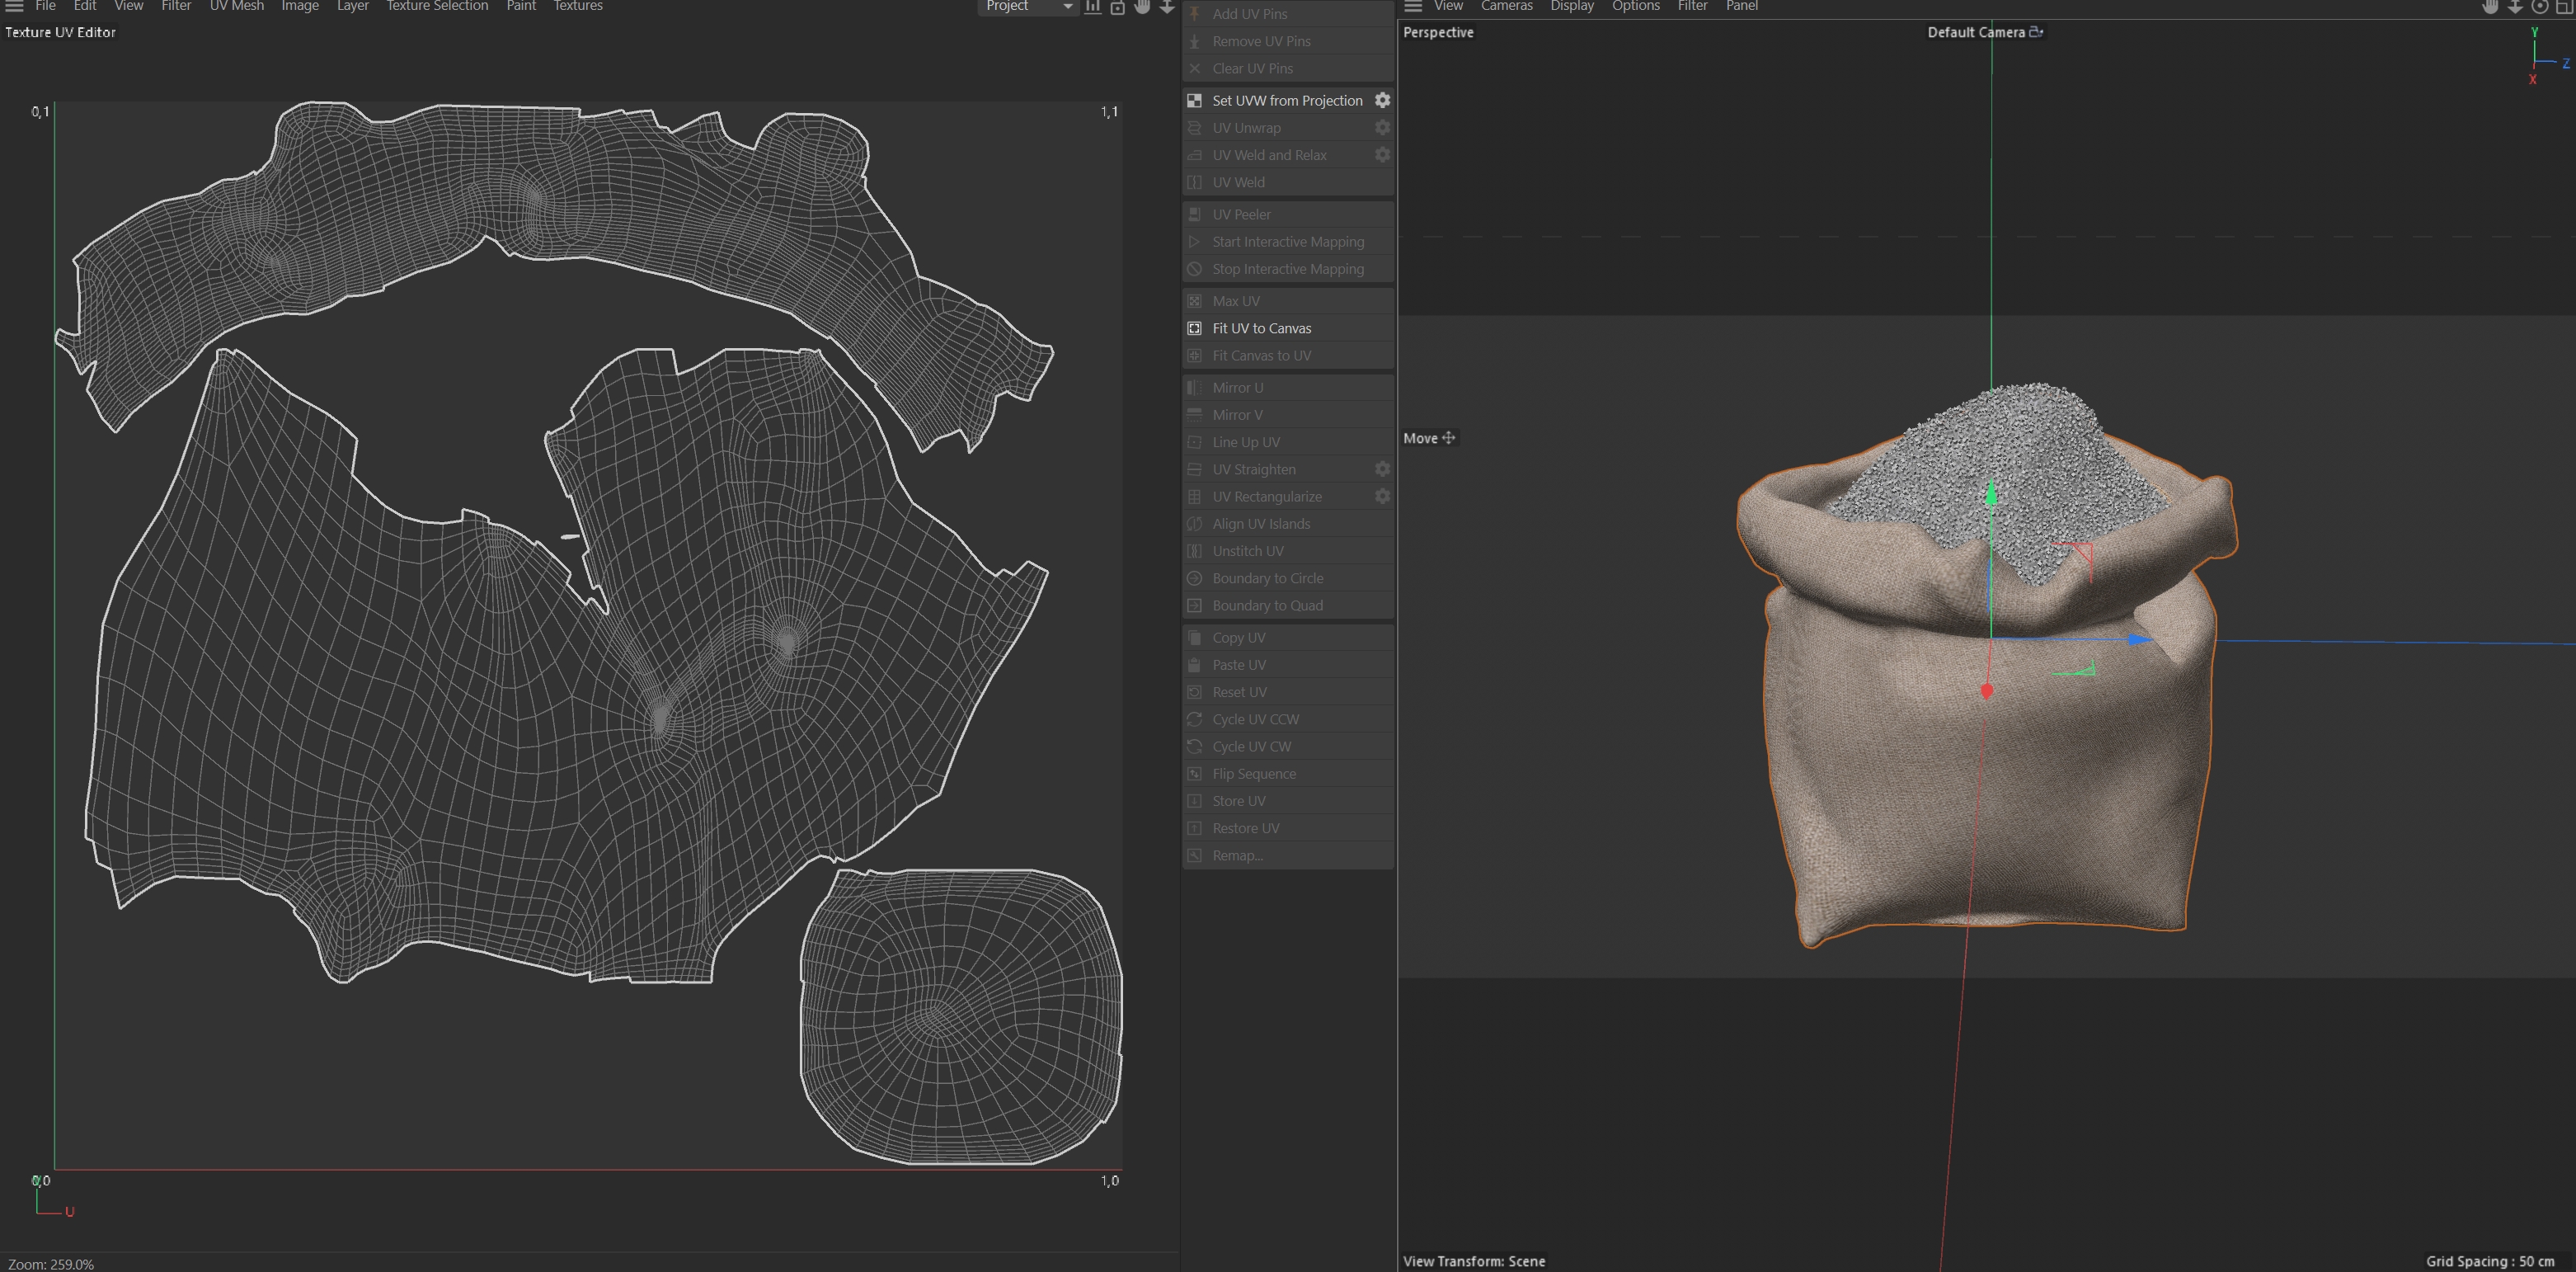Click the Move tool indicator icon
The width and height of the screenshot is (2576, 1272).
point(1448,438)
